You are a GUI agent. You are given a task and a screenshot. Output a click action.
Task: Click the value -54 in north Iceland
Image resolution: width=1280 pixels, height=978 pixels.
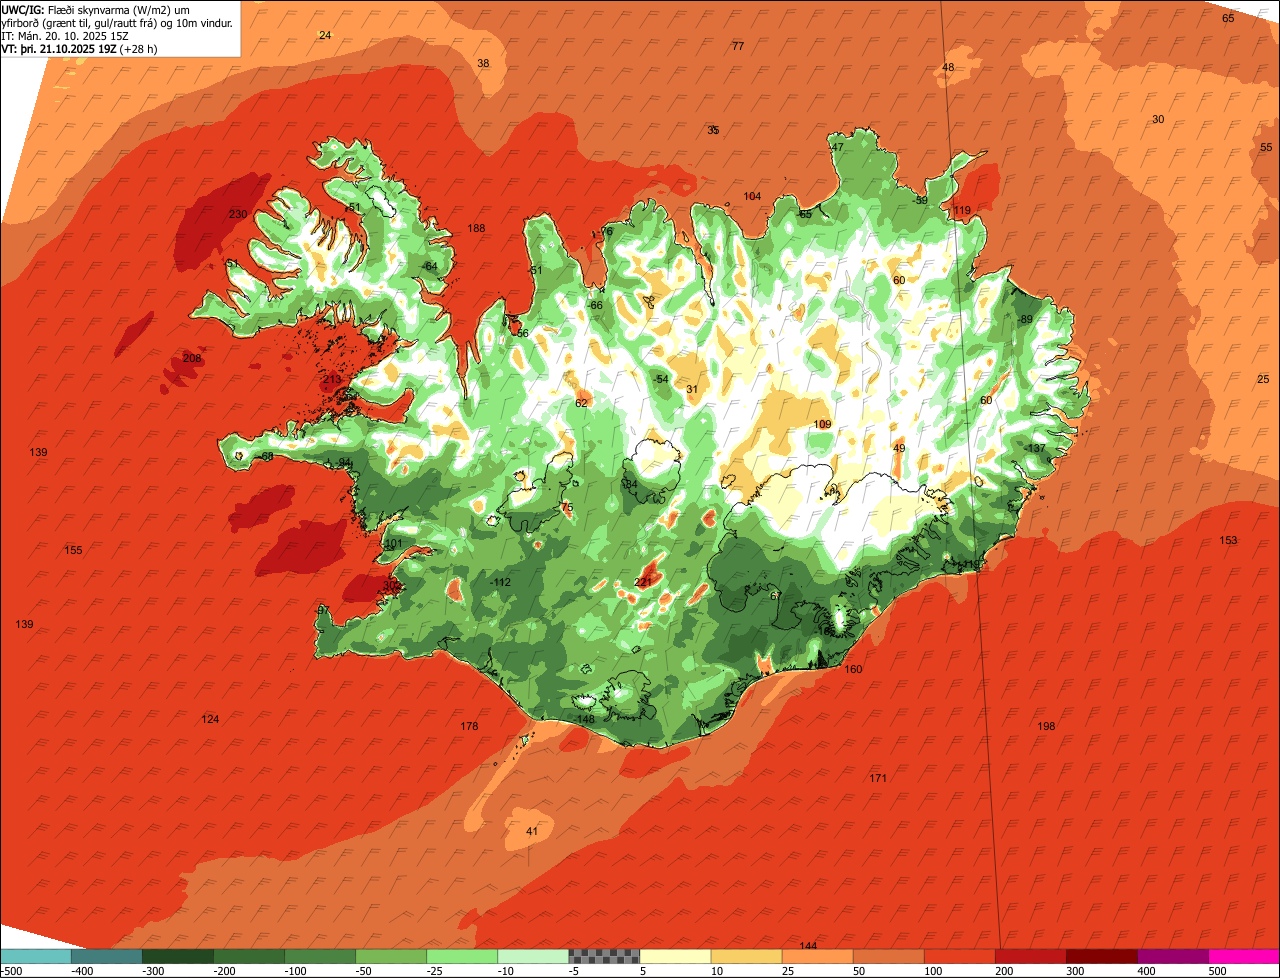[x=660, y=380]
